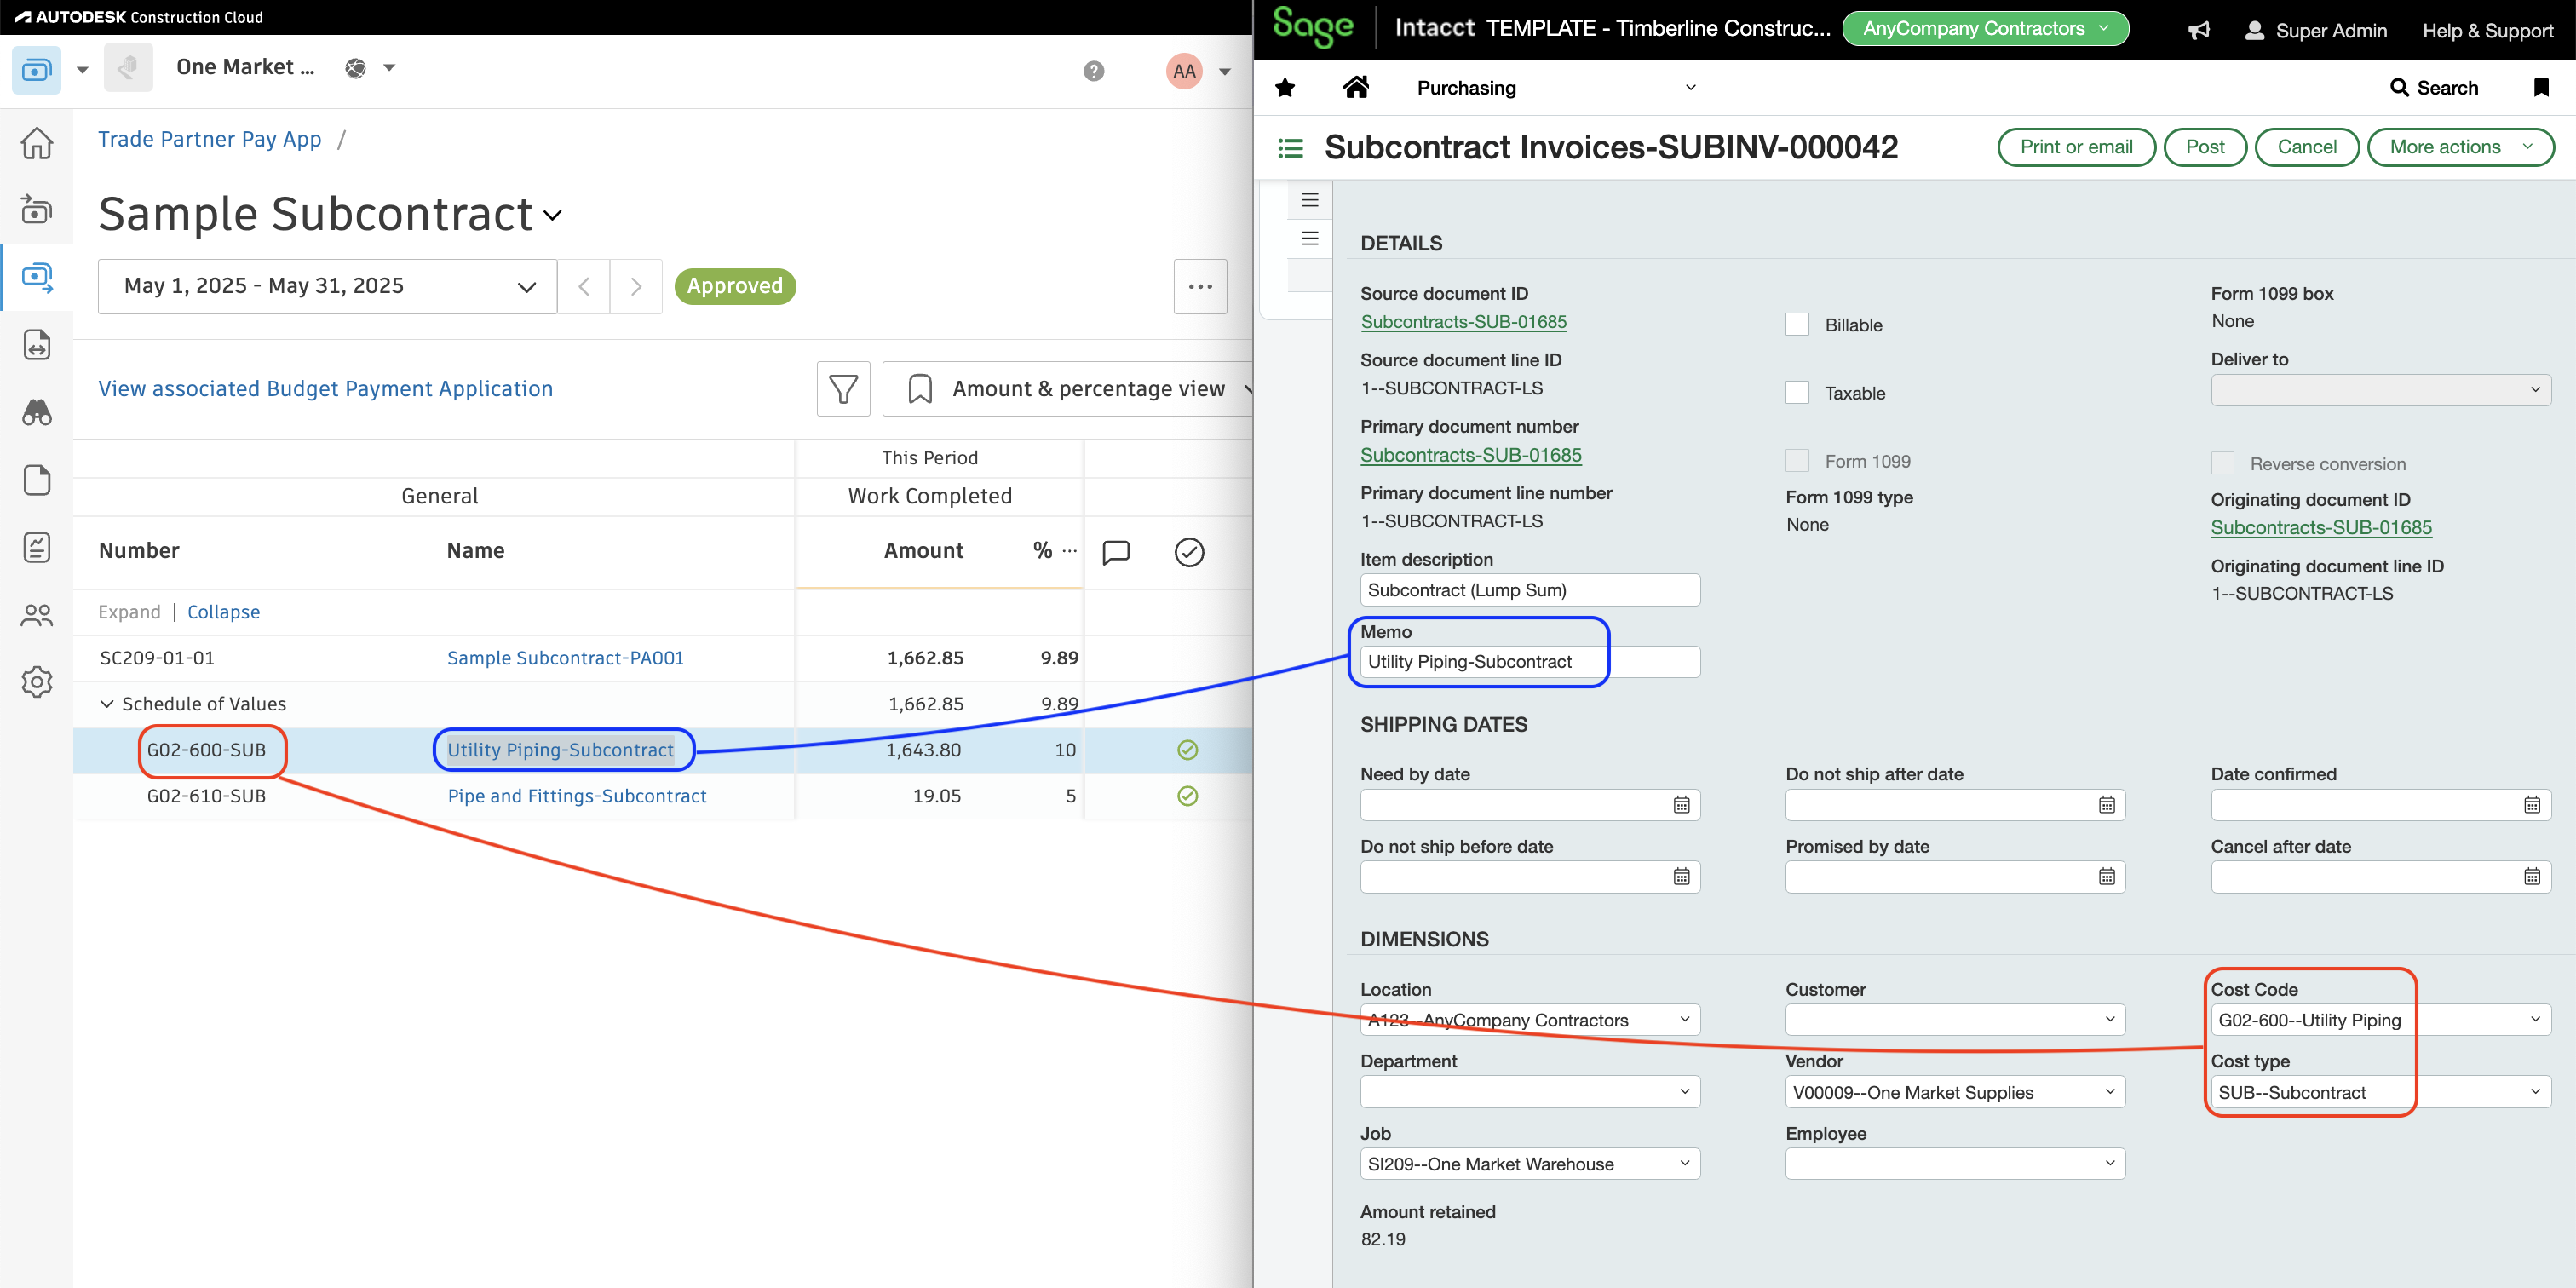
Task: Open the report checklist sidebar icon
Action: point(37,547)
